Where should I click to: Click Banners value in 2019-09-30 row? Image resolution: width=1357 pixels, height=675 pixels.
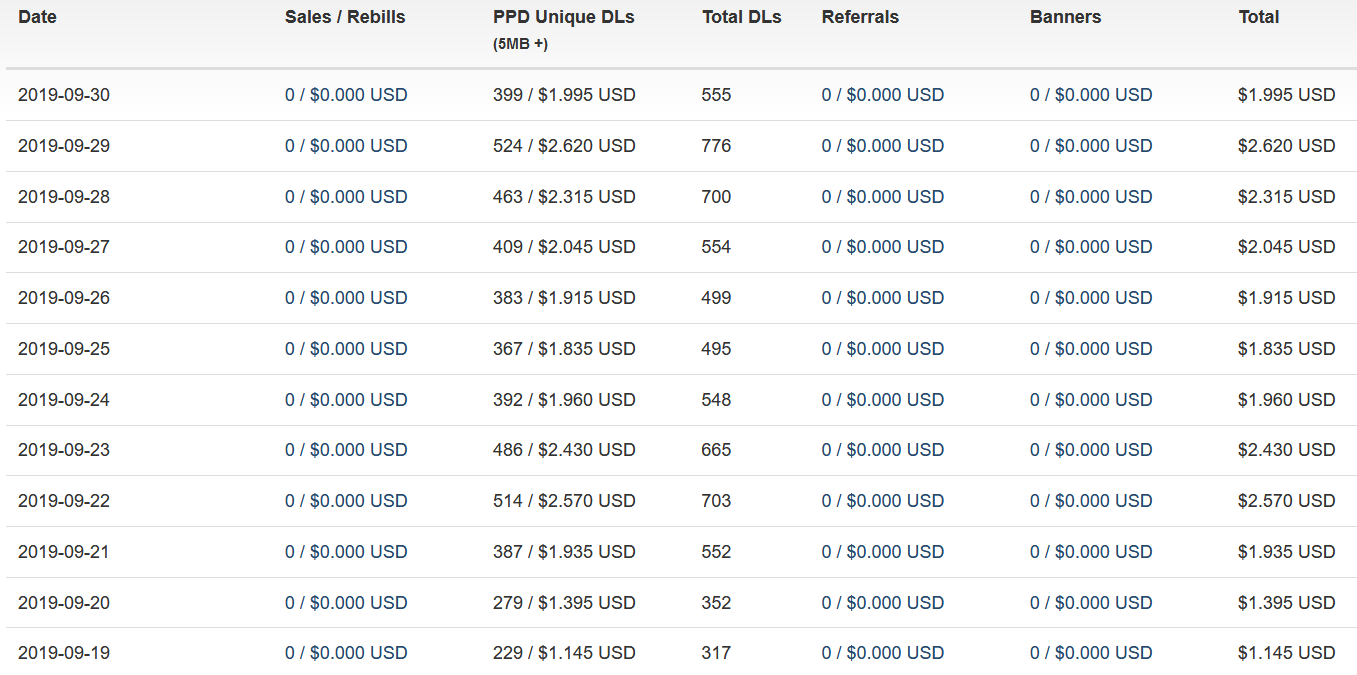coord(1091,95)
